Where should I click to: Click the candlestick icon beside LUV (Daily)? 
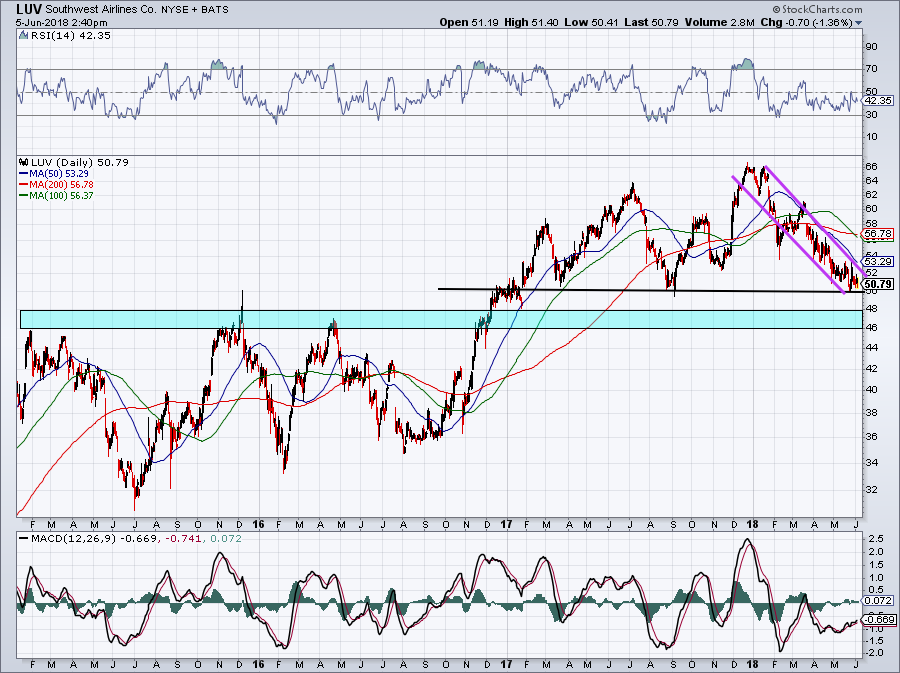point(24,162)
